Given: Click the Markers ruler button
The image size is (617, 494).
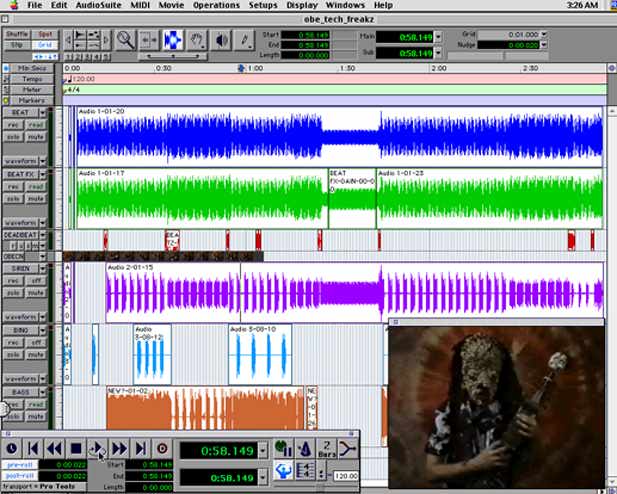Looking at the screenshot, I should pos(31,100).
